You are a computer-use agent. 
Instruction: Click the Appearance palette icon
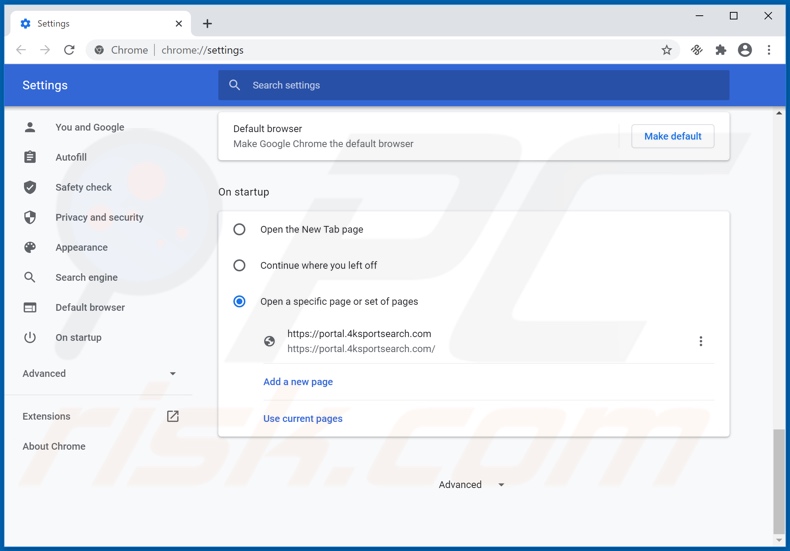tap(30, 247)
